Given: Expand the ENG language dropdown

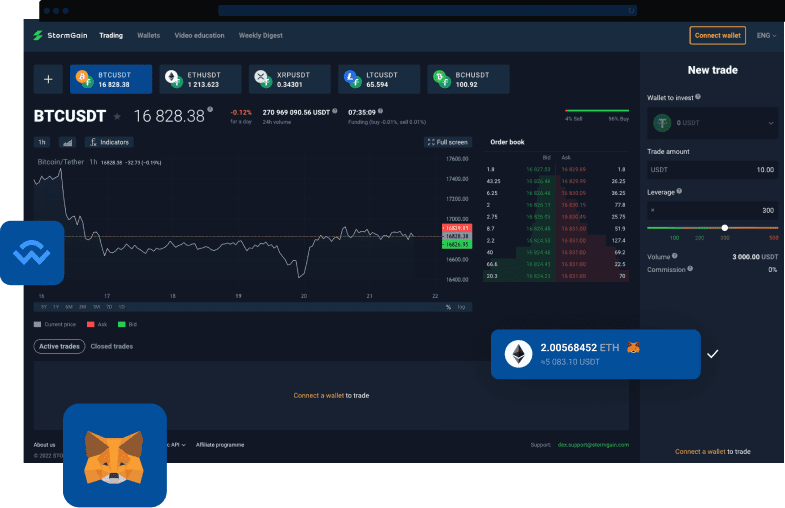Looking at the screenshot, I should tap(766, 36).
